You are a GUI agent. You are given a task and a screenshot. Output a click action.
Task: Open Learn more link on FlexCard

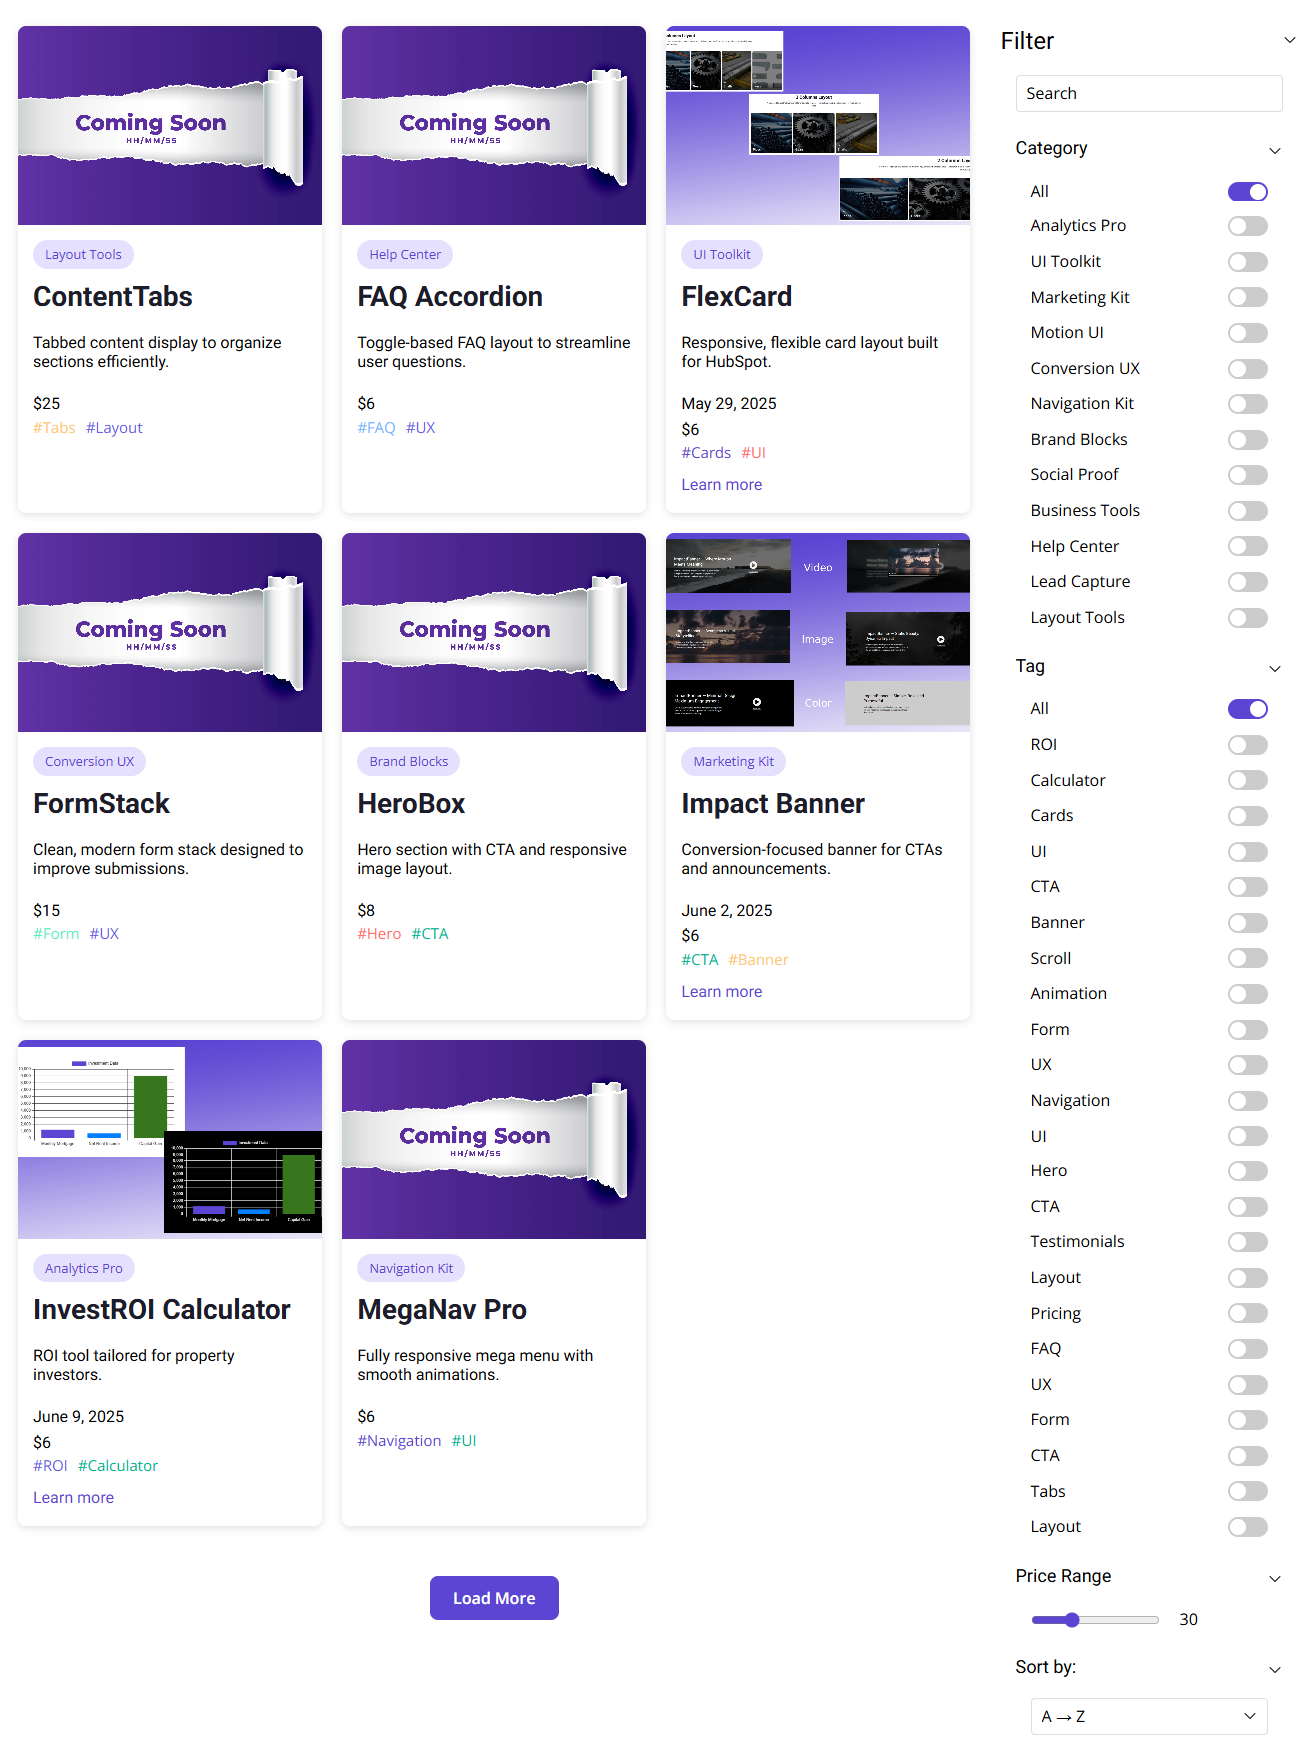pos(721,485)
